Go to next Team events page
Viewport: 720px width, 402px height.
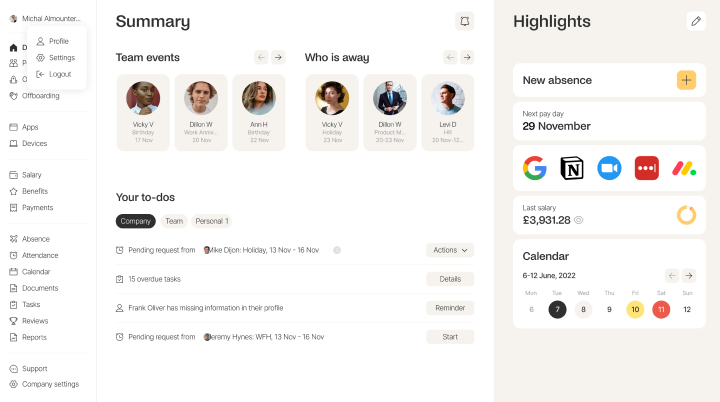[x=278, y=57]
